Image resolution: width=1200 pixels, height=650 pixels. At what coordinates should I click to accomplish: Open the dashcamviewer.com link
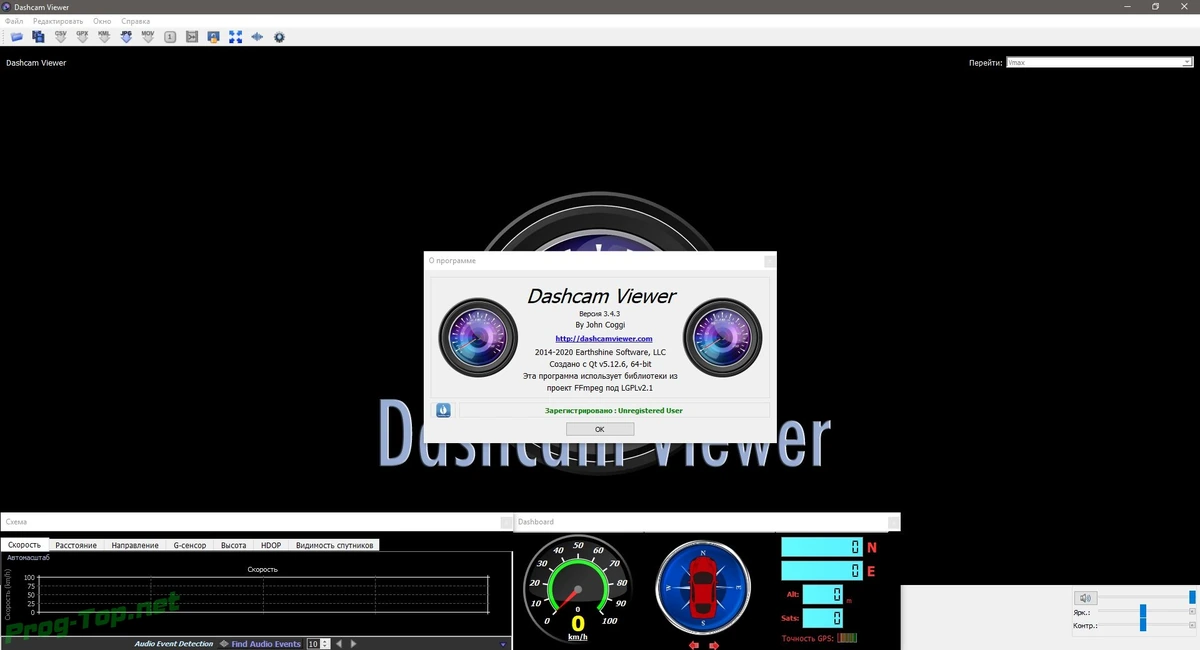point(604,339)
